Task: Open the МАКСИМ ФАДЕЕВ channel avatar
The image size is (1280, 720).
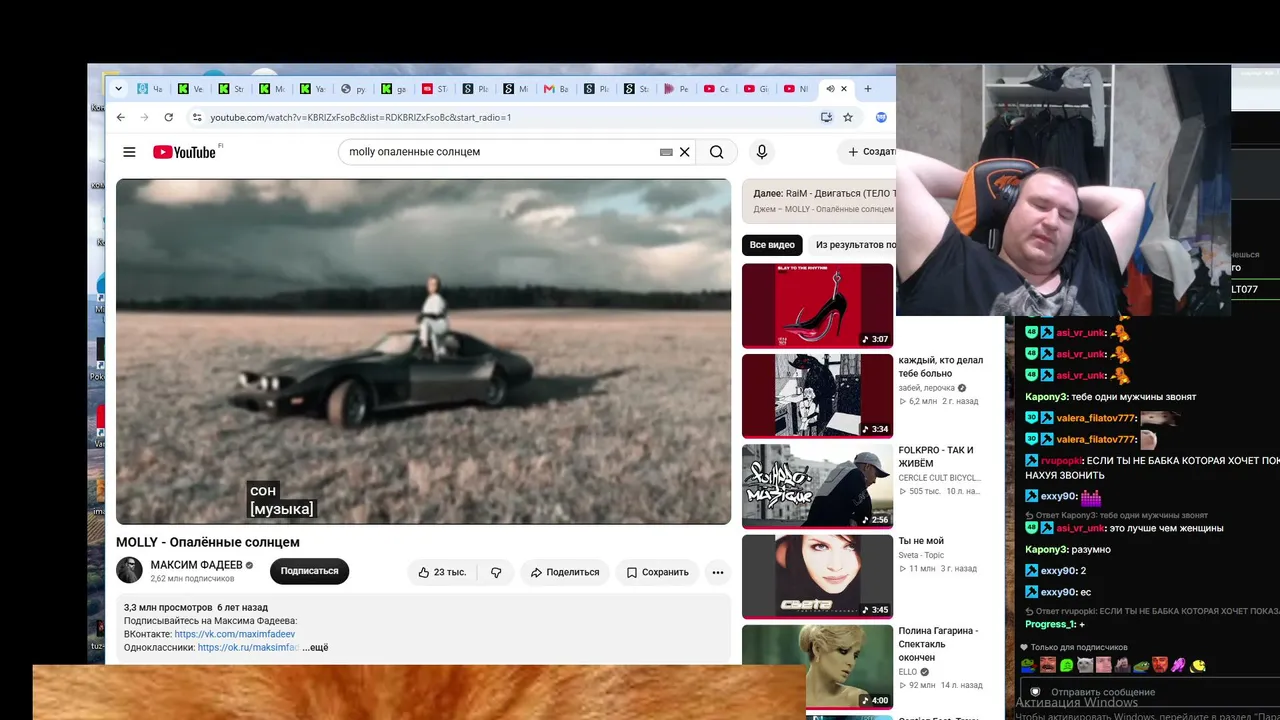Action: (x=130, y=570)
